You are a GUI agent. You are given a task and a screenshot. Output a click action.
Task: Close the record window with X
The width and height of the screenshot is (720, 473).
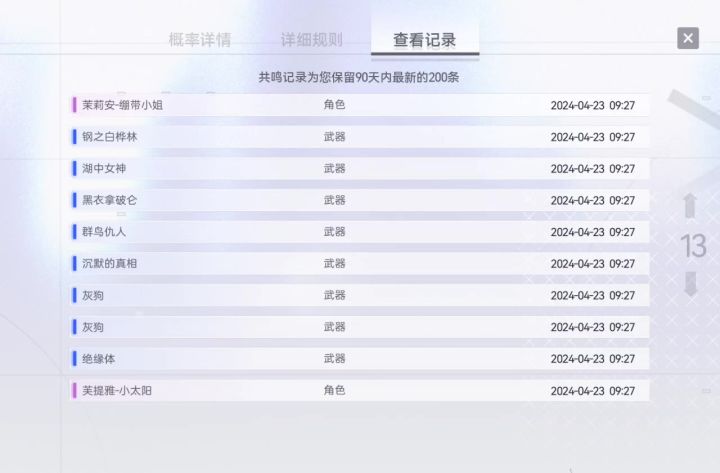pyautogui.click(x=688, y=38)
